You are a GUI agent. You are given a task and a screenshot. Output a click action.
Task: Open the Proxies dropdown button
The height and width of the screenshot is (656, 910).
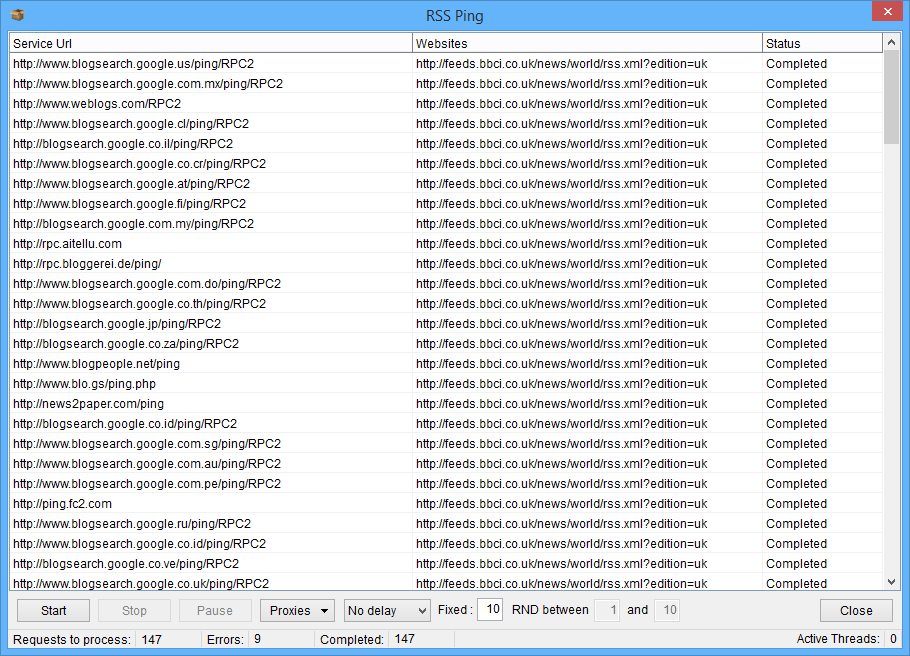click(x=297, y=610)
